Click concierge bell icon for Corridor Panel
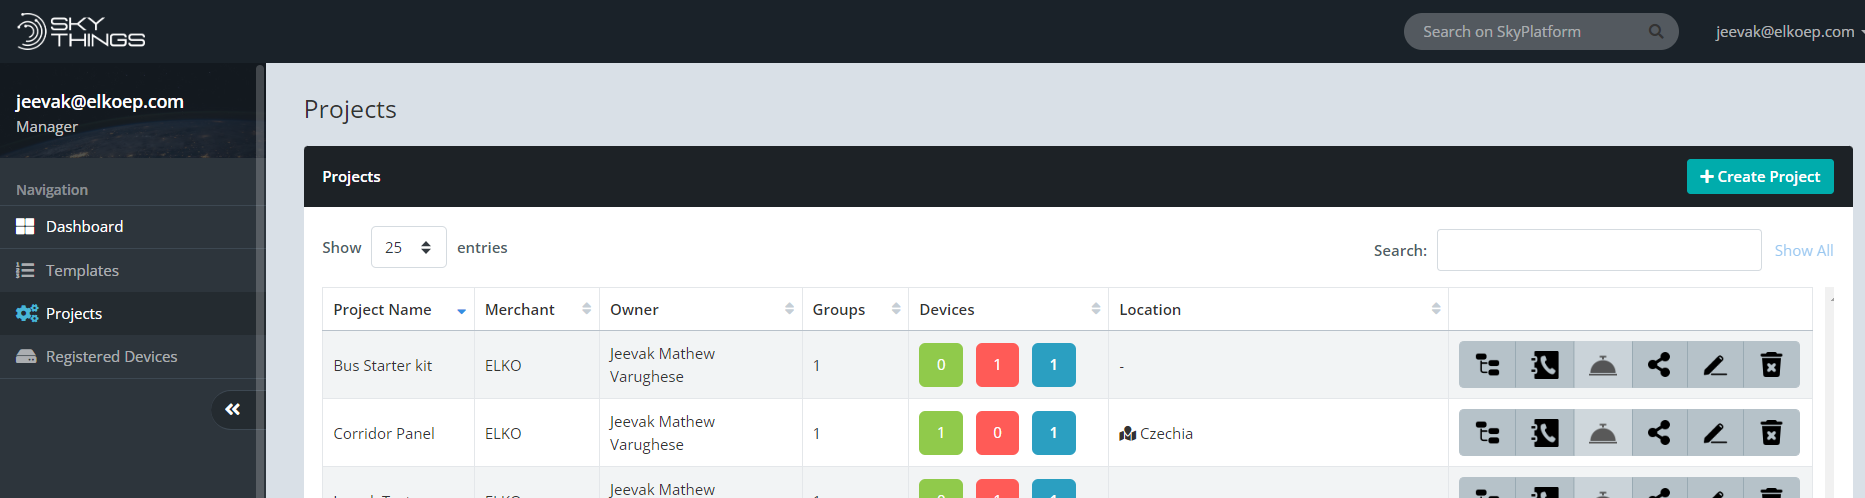Viewport: 1865px width, 498px height. 1602,433
